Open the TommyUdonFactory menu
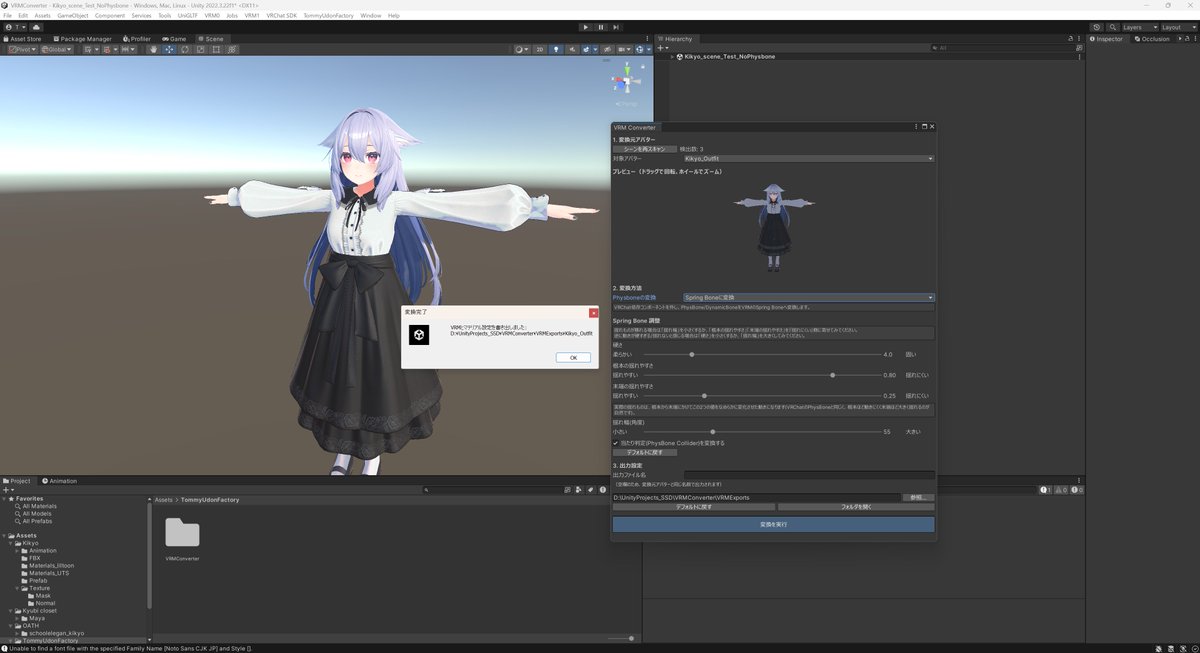Image resolution: width=1200 pixels, height=653 pixels. pos(328,16)
